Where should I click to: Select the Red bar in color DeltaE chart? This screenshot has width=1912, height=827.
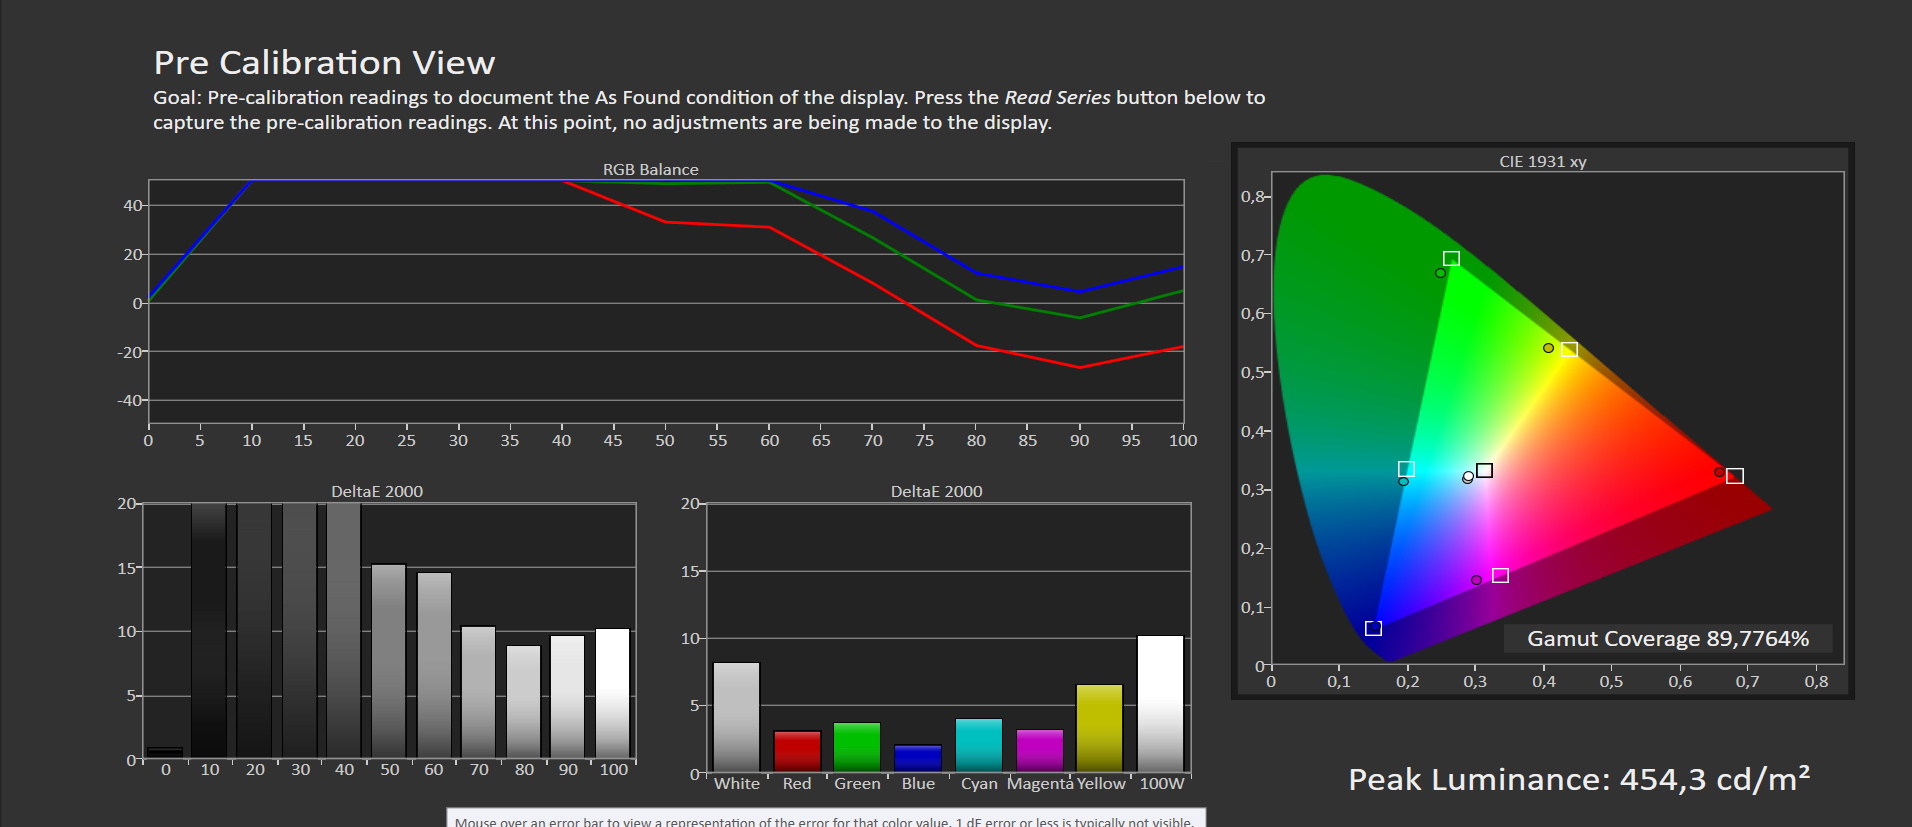(797, 751)
